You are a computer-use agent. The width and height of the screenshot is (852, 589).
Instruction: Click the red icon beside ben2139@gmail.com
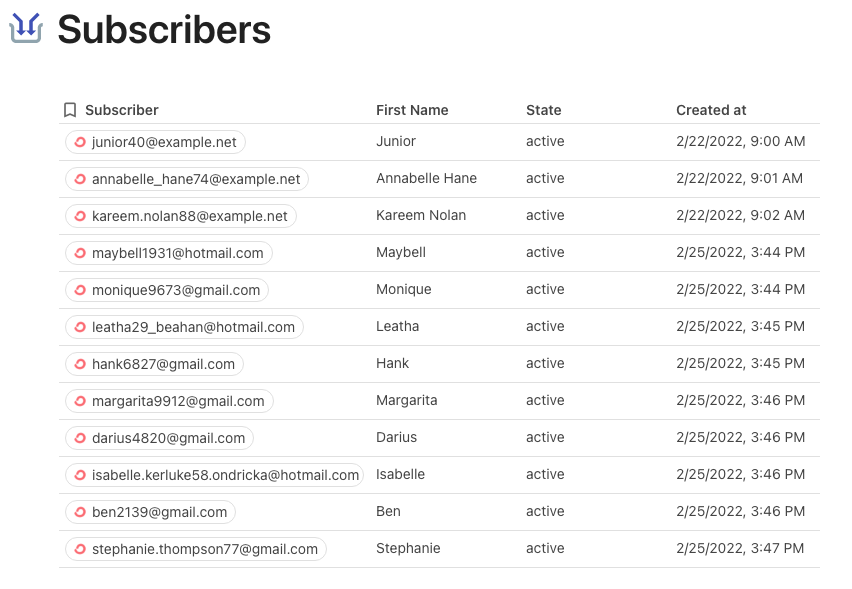(x=80, y=512)
